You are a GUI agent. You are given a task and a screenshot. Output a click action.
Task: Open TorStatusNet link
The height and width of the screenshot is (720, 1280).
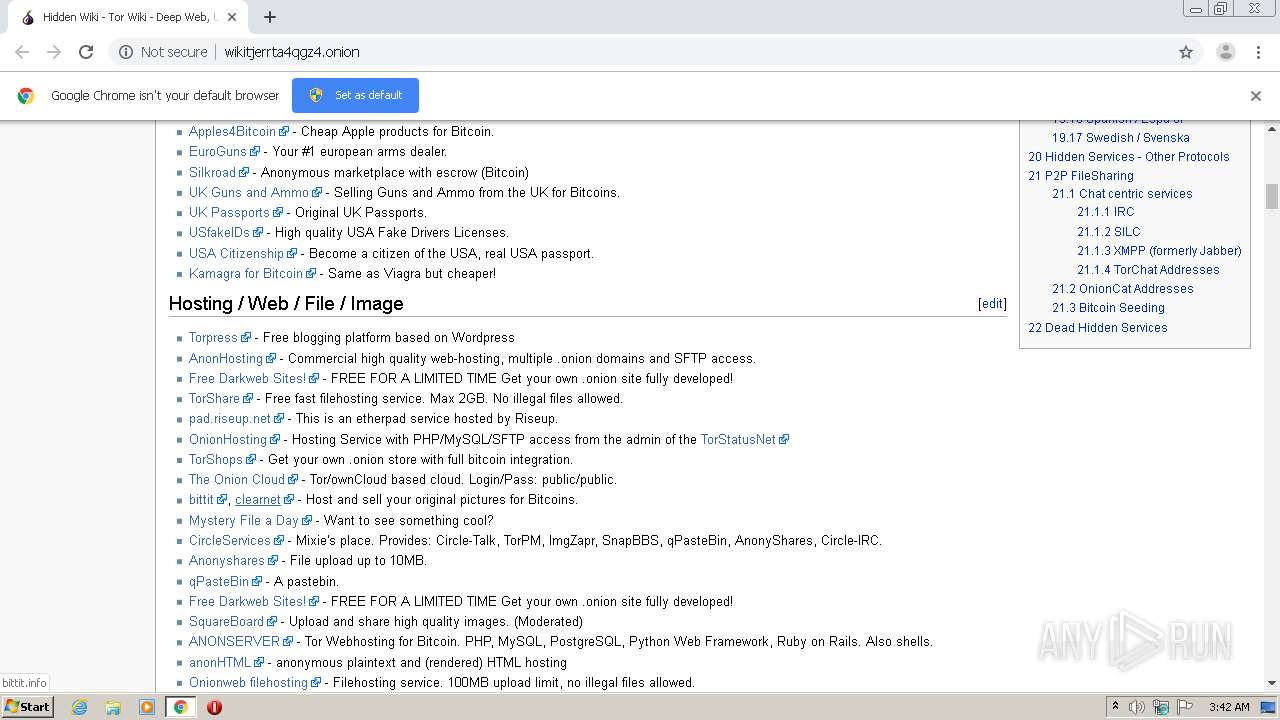[x=738, y=439]
